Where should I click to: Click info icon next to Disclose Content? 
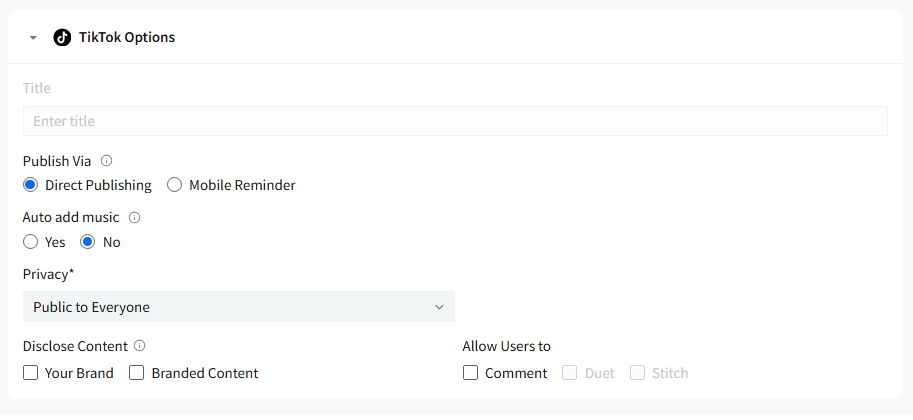point(139,346)
